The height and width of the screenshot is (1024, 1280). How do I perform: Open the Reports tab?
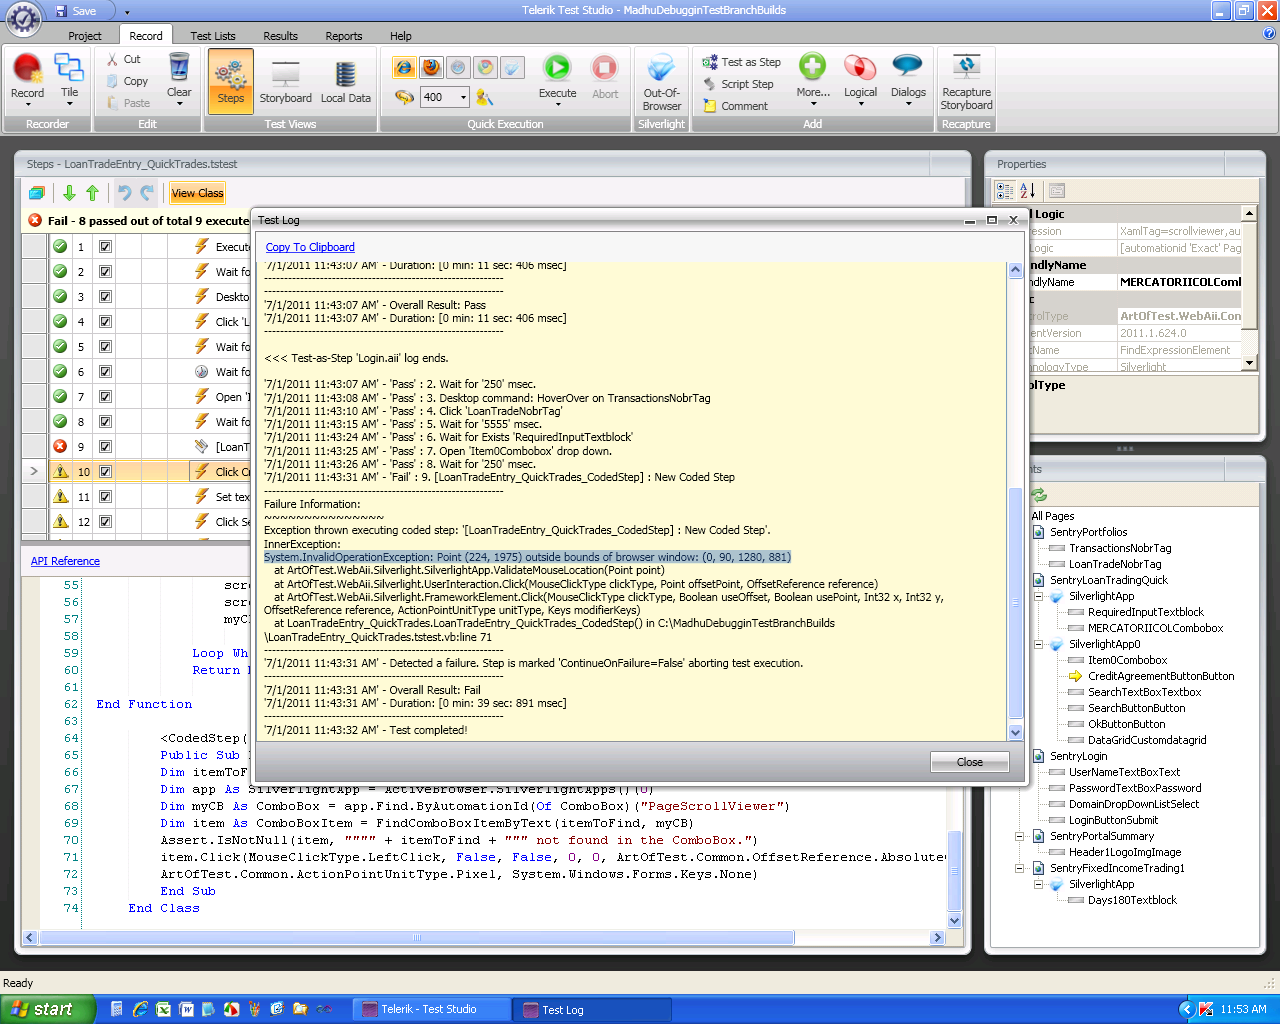pos(343,36)
